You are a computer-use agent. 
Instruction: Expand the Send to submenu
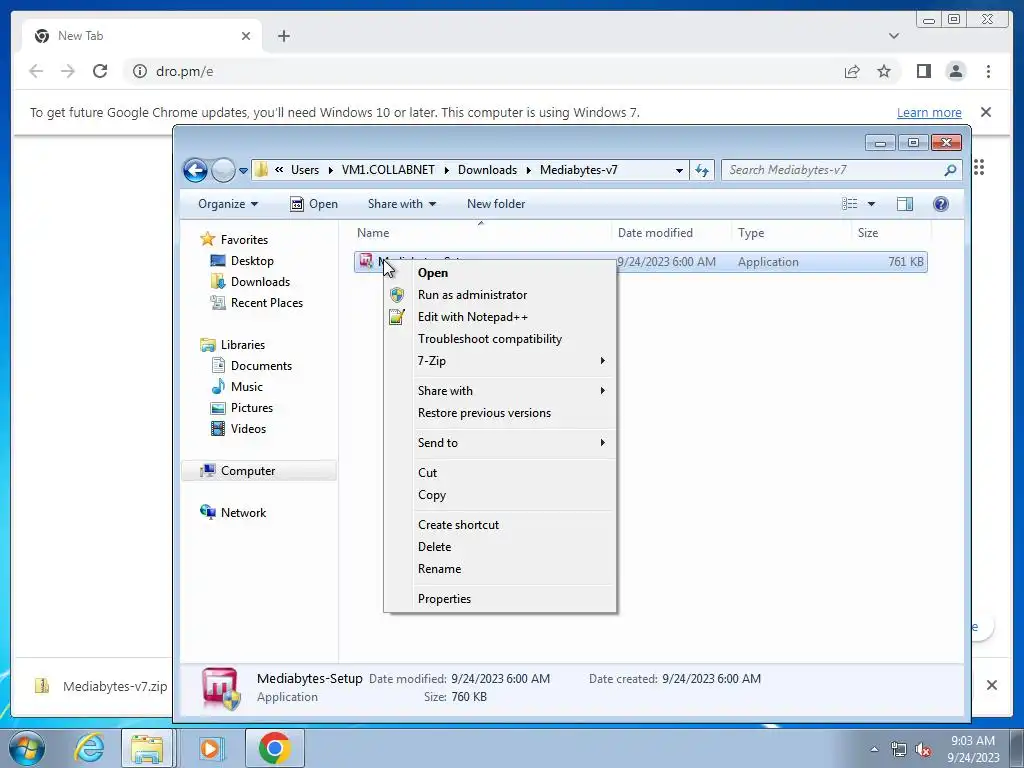click(500, 443)
